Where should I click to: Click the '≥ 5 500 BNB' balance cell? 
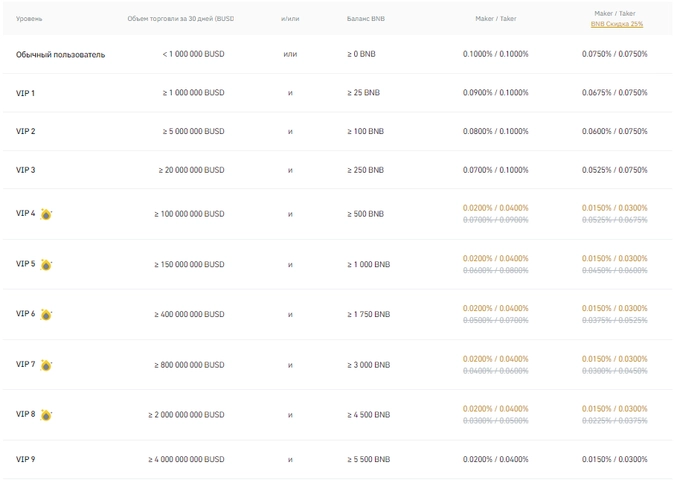(x=368, y=459)
